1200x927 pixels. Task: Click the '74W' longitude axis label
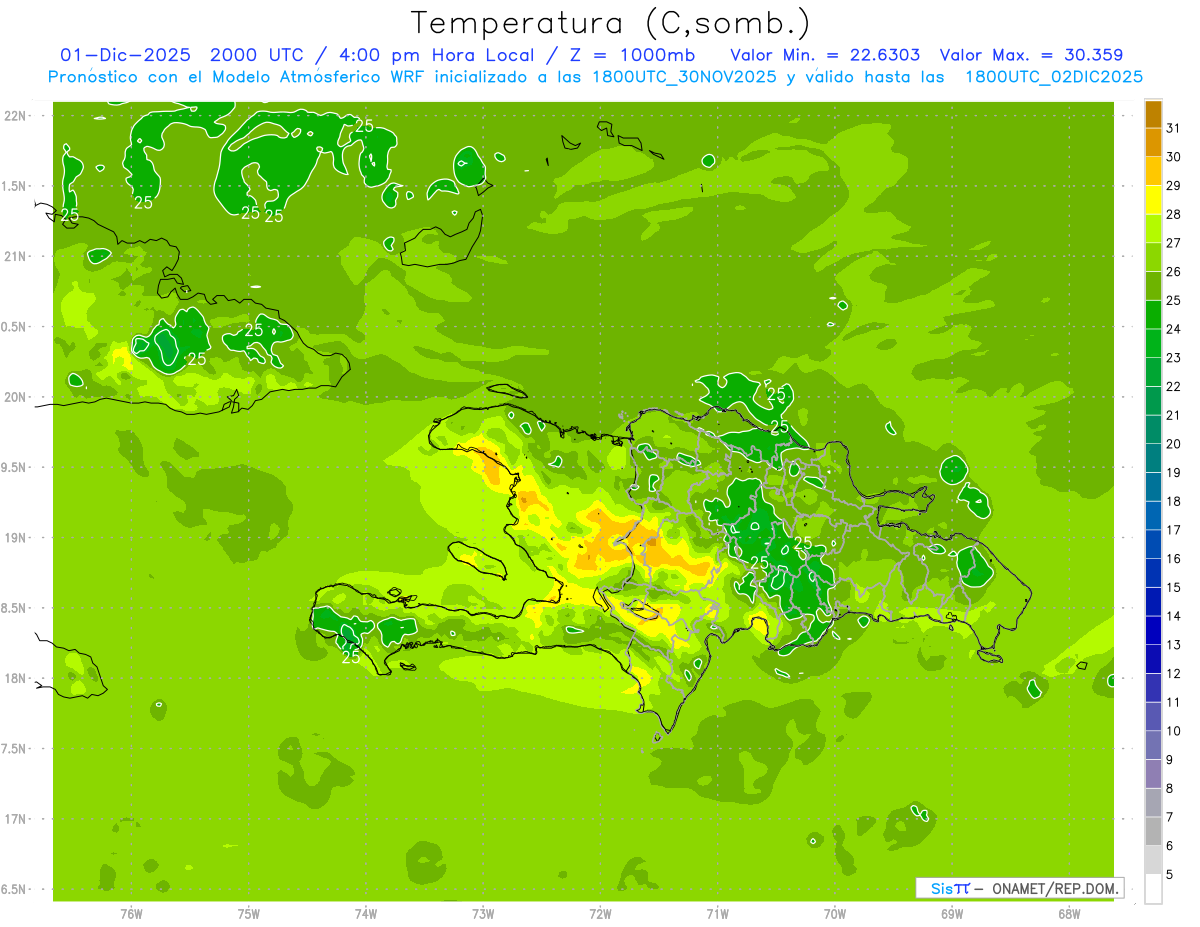[x=366, y=913]
